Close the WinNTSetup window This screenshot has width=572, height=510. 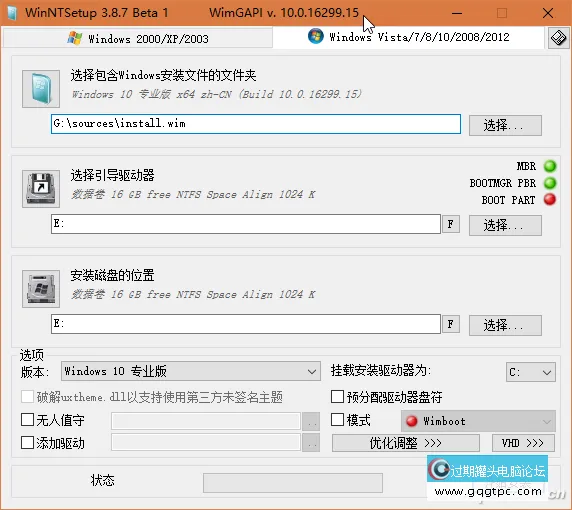point(548,13)
